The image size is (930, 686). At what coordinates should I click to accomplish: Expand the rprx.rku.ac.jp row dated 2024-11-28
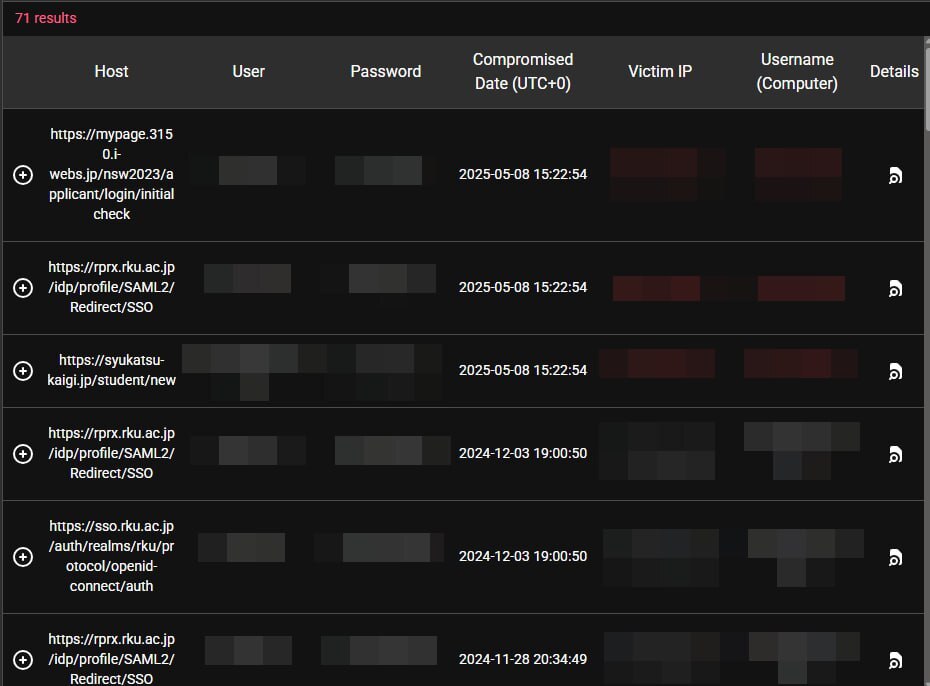click(23, 660)
